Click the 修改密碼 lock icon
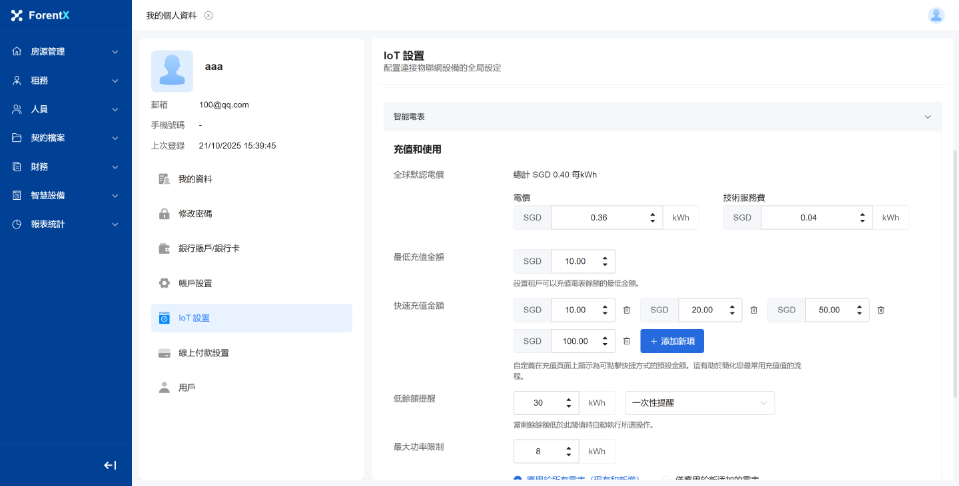 pyautogui.click(x=164, y=214)
